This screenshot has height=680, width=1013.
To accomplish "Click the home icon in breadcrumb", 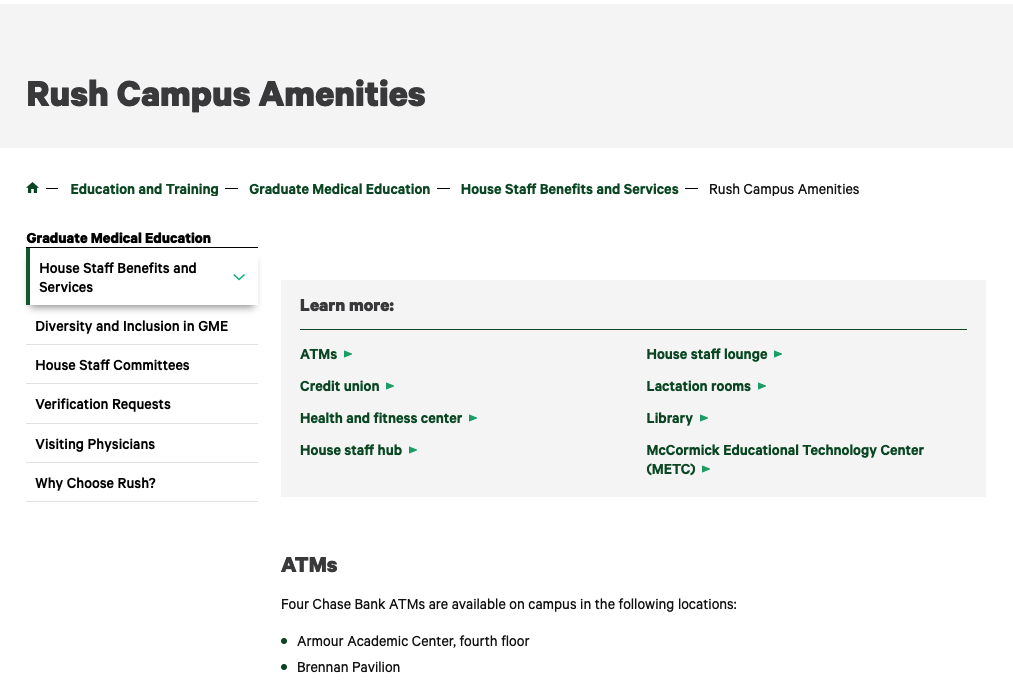I will coord(32,188).
